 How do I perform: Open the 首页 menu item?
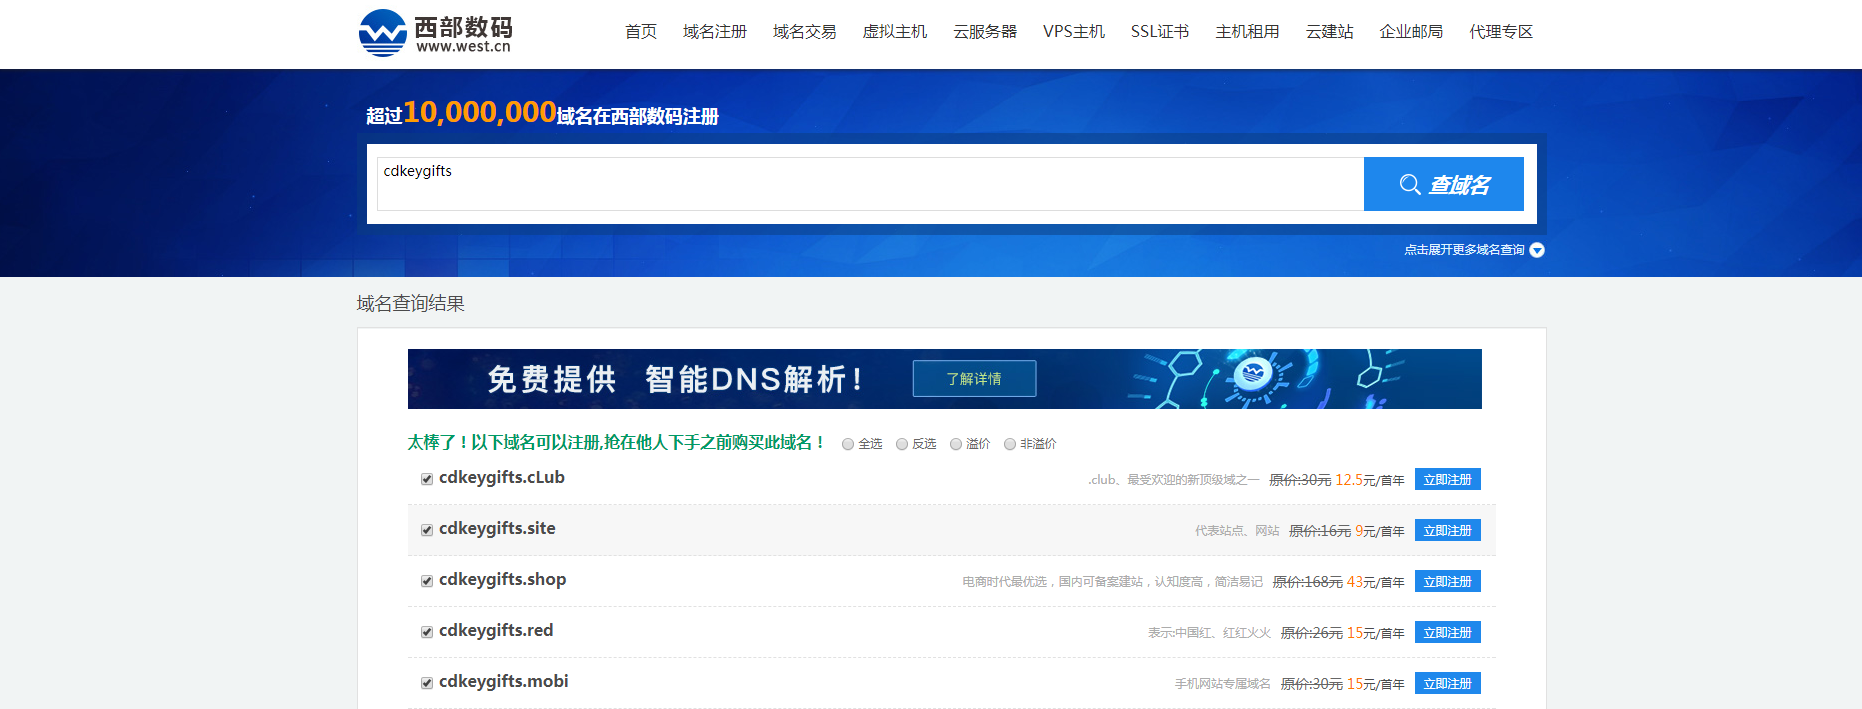(x=641, y=32)
